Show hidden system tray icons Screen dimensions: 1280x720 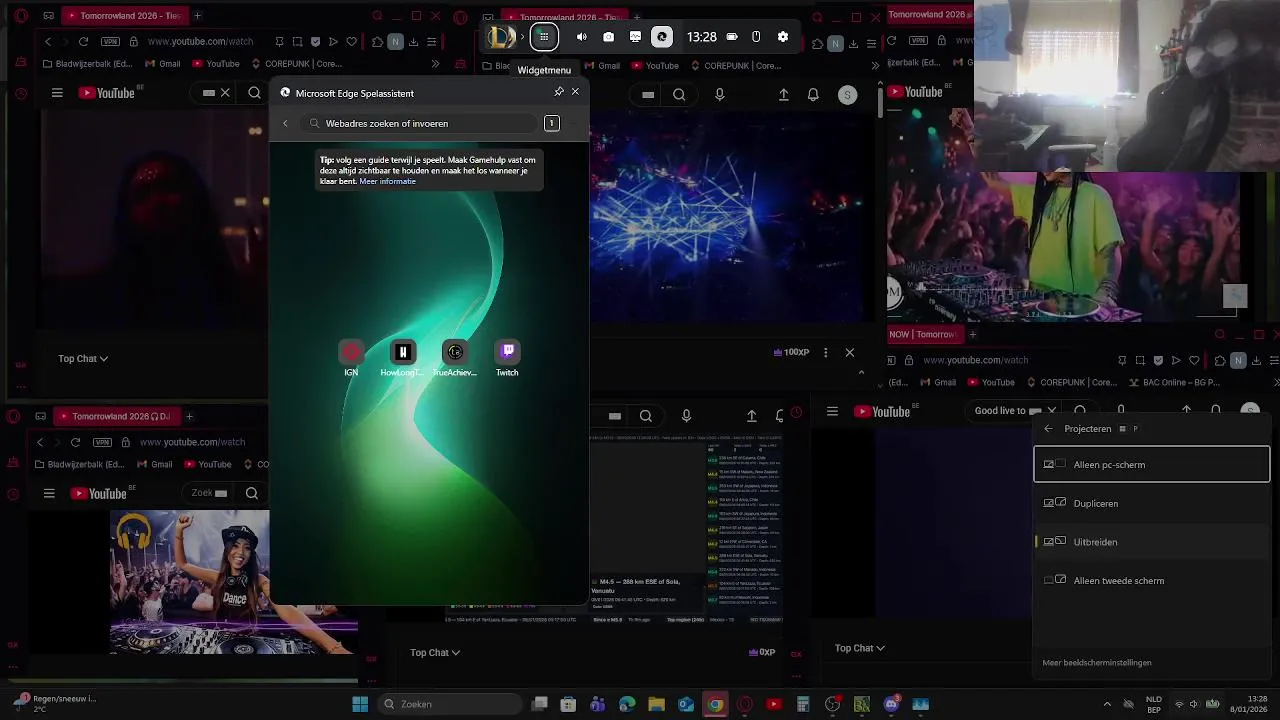pos(1106,704)
